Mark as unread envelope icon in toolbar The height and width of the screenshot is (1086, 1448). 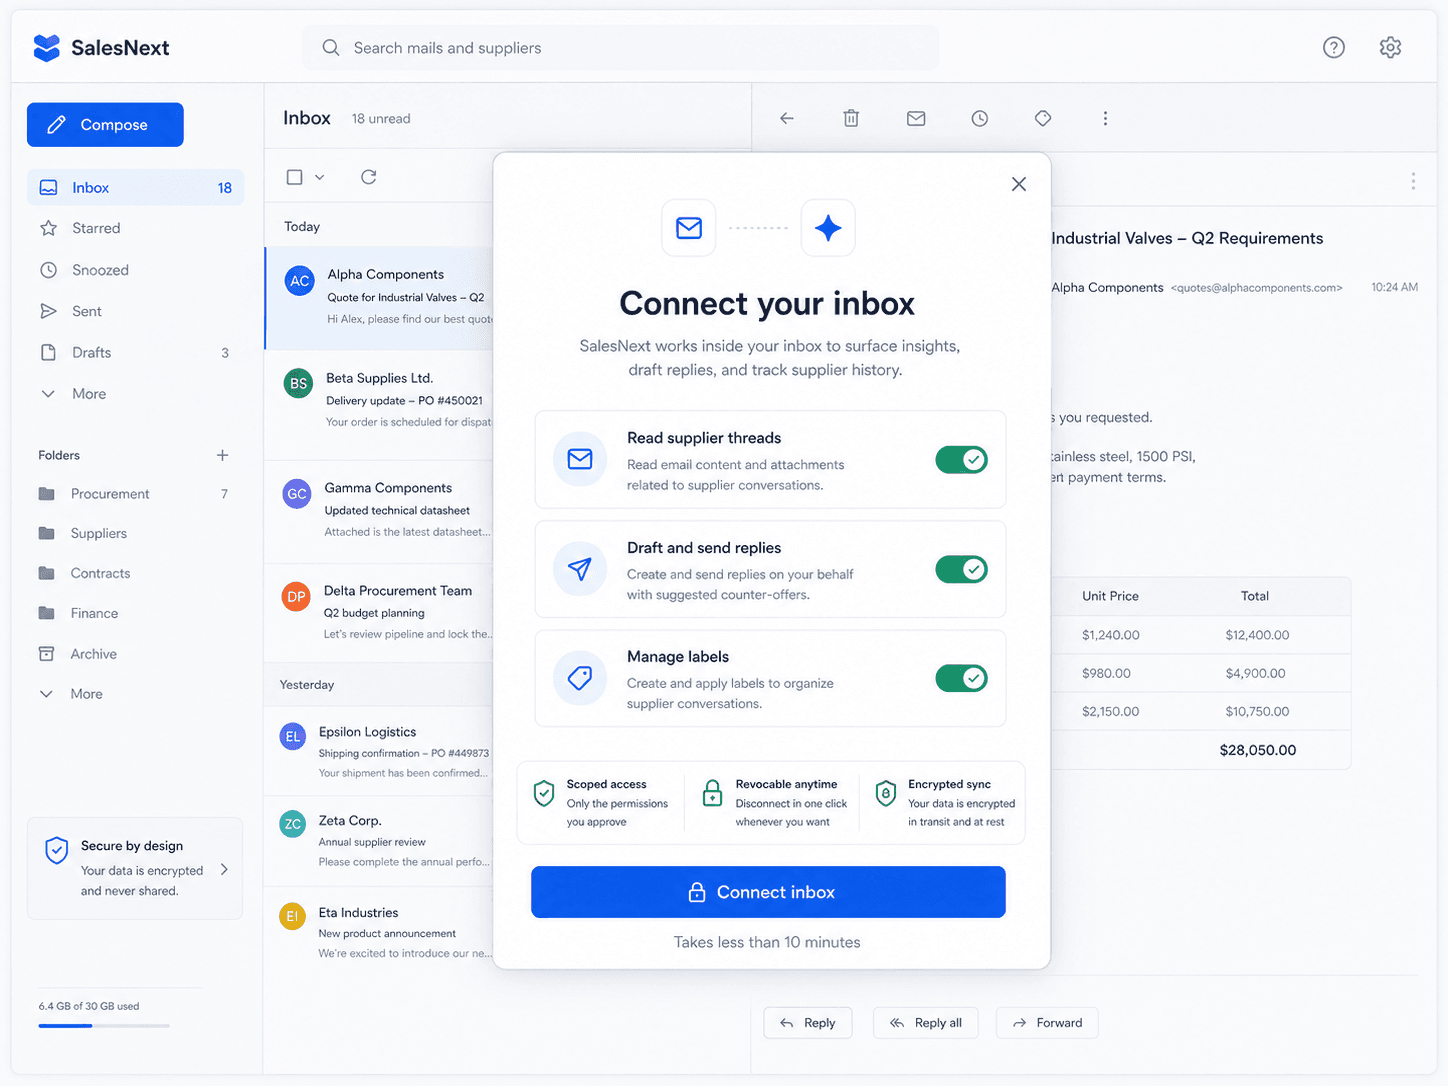pos(916,118)
